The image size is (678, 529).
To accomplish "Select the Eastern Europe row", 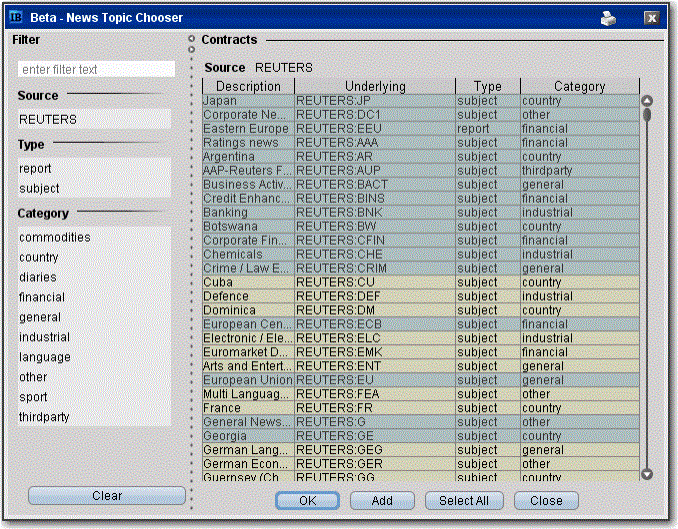I will point(421,128).
